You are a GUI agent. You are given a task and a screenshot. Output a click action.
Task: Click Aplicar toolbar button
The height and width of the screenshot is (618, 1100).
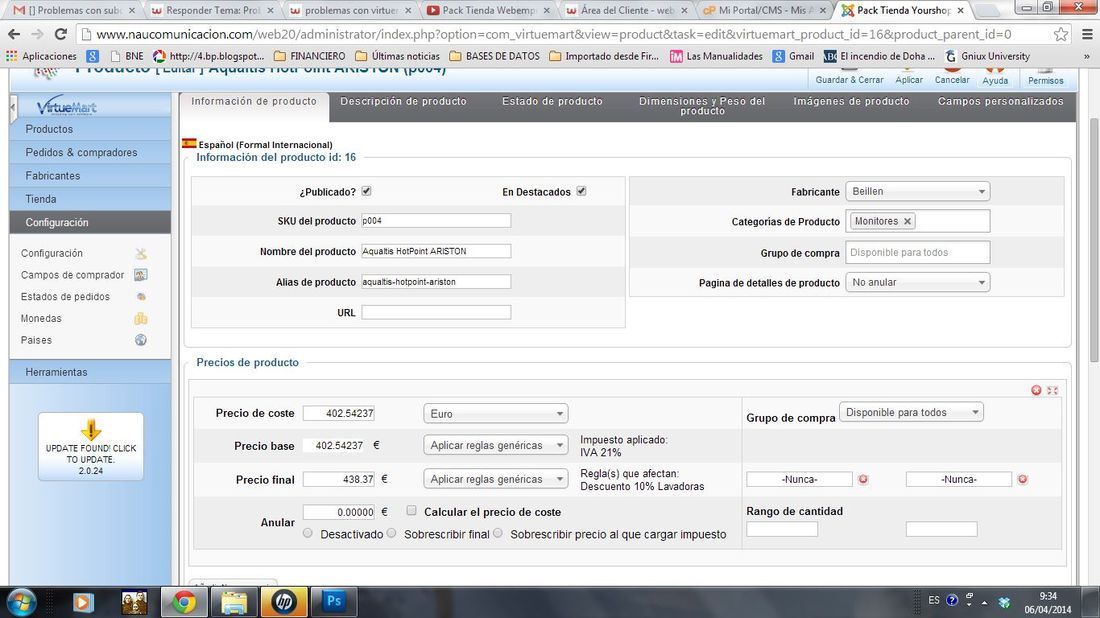coord(908,76)
